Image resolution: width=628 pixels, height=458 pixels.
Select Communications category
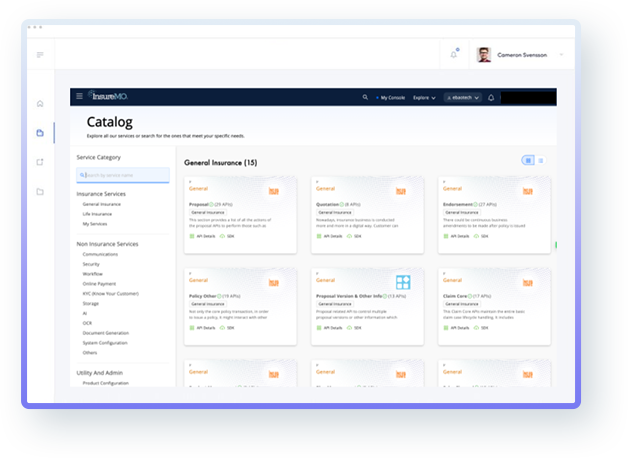click(100, 254)
